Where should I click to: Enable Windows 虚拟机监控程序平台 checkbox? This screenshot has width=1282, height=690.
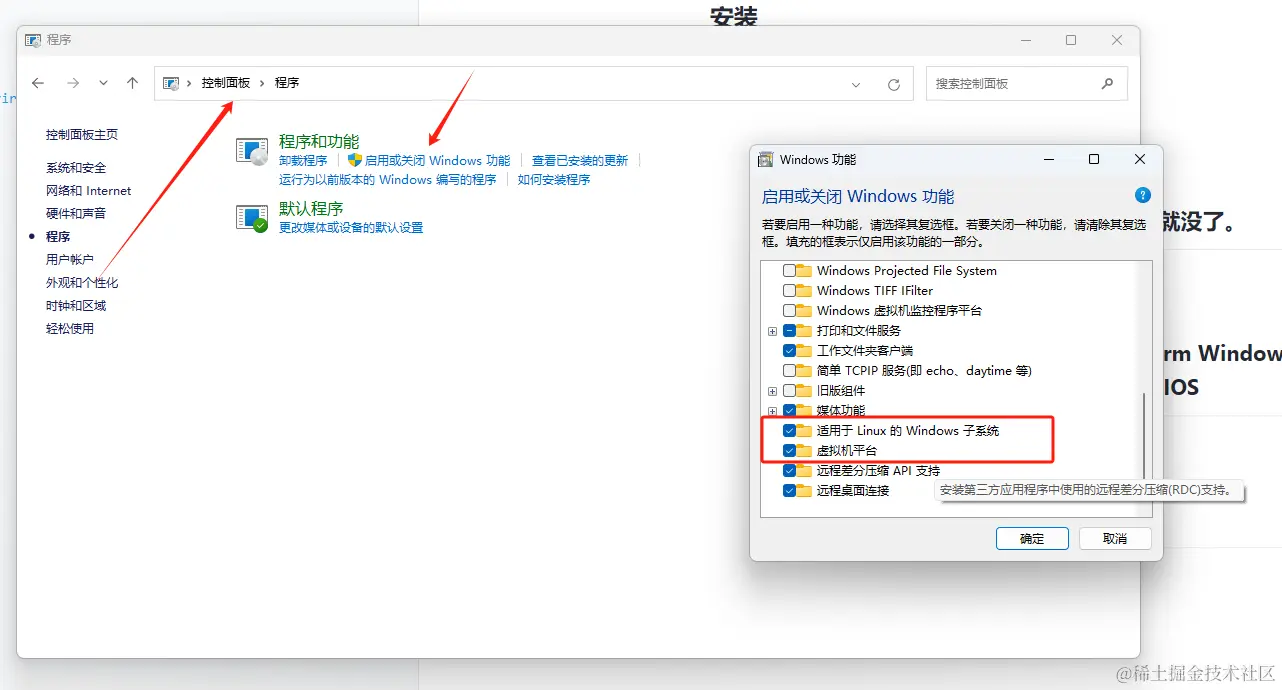(x=789, y=311)
